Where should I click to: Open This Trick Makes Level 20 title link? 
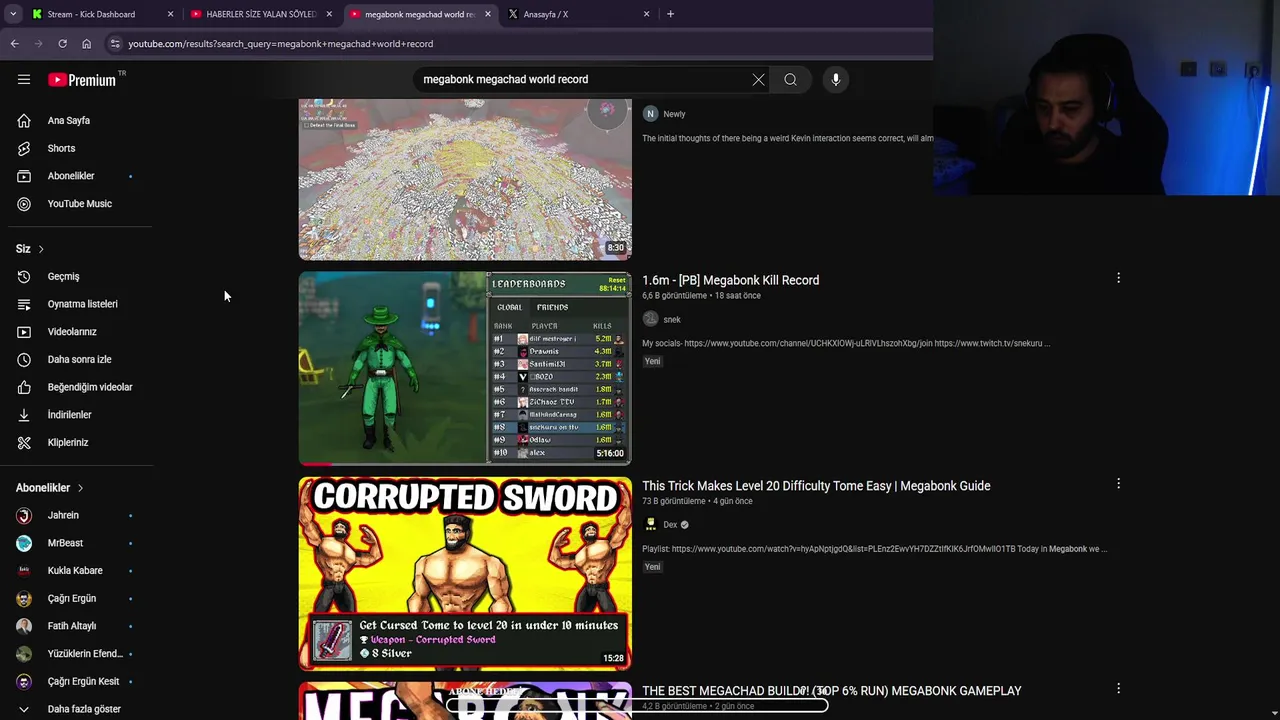coord(816,486)
